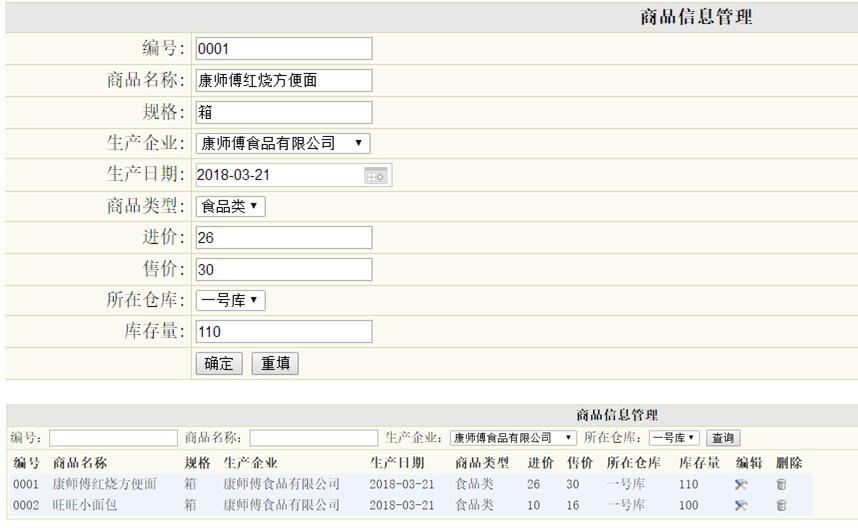The image size is (858, 528).
Task: Click edit icon for row 0002 旺旺小面包
Action: (x=741, y=505)
